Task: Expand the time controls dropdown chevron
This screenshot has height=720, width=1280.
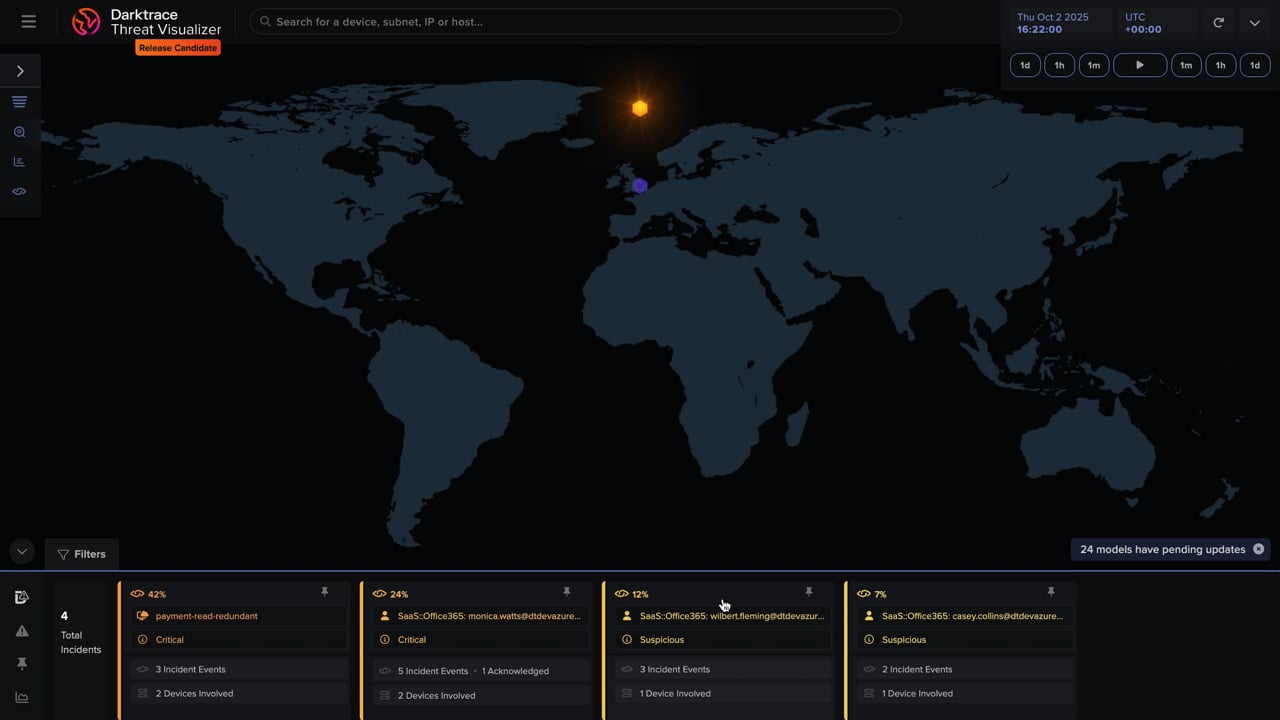Action: (x=1254, y=23)
